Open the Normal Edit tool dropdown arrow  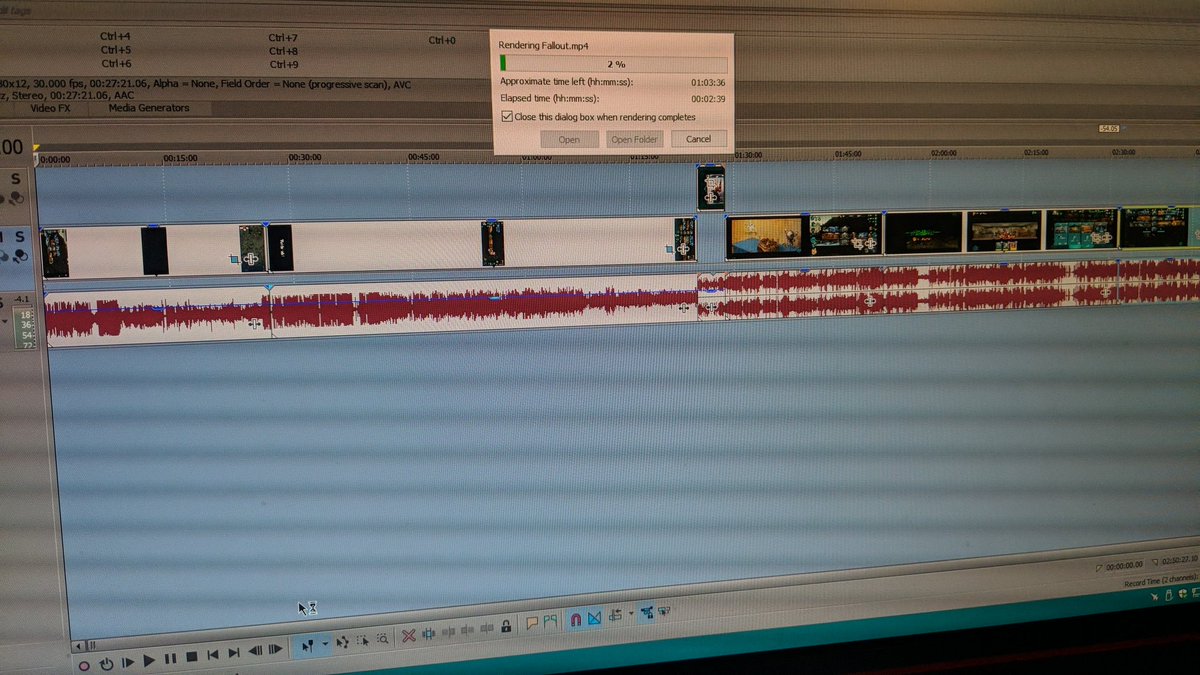[325, 645]
